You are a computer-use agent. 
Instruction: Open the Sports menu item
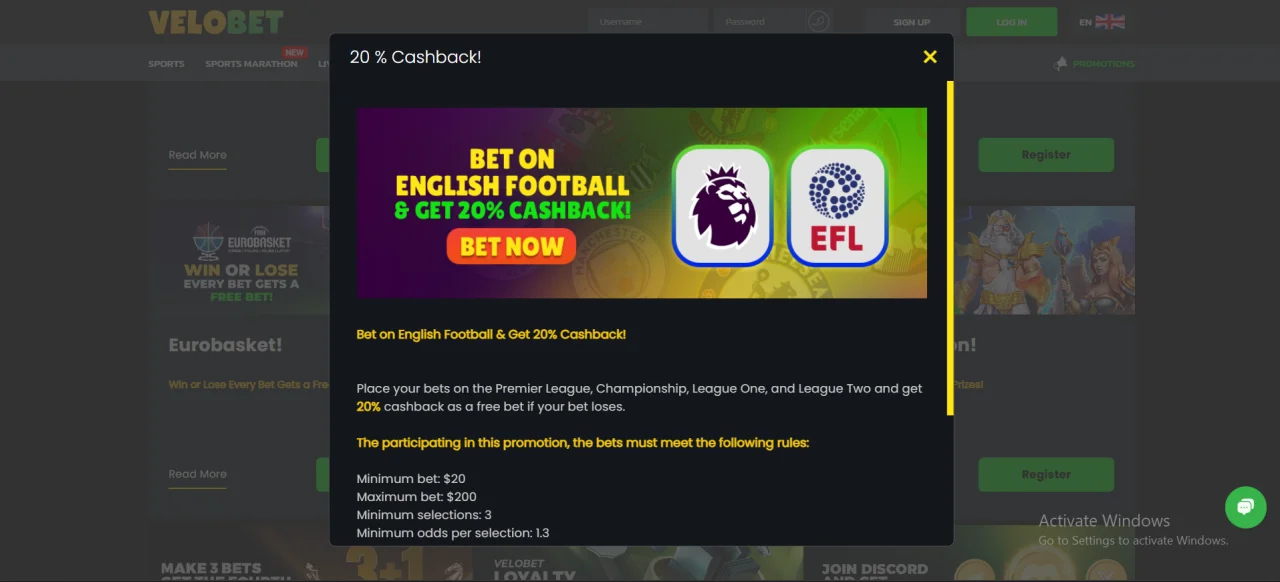tap(166, 64)
